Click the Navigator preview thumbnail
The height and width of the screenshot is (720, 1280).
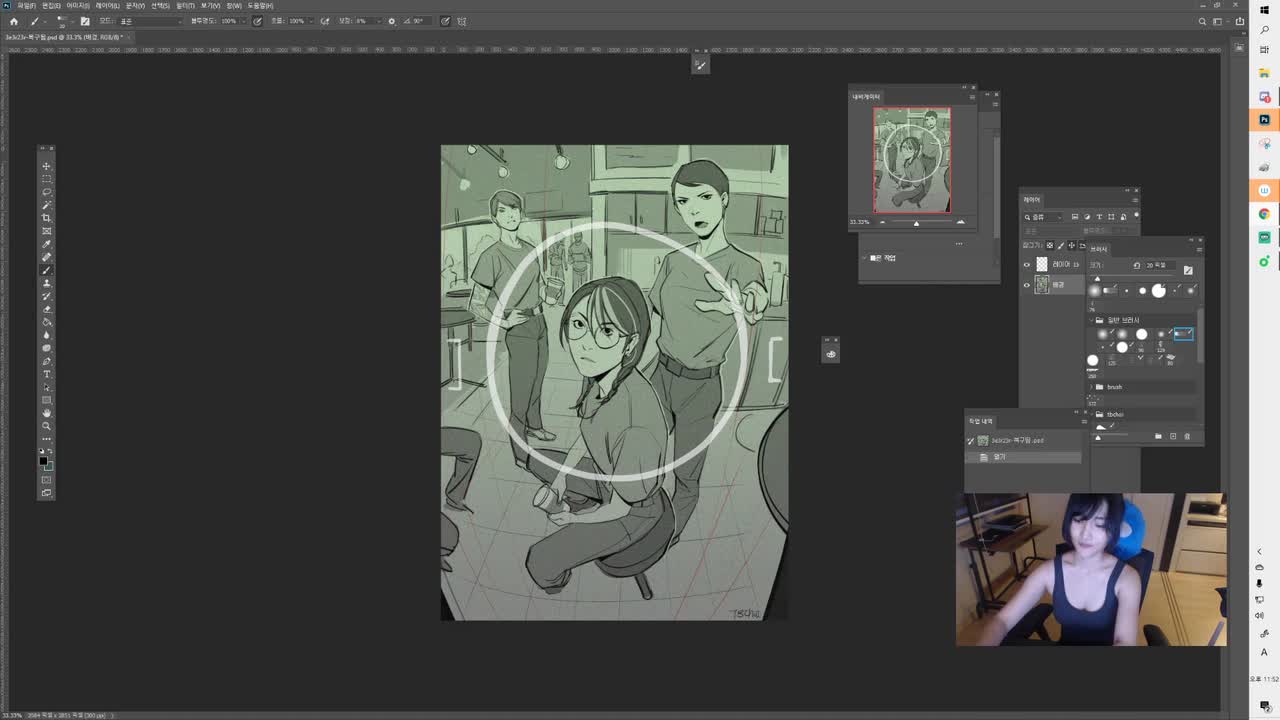pyautogui.click(x=910, y=160)
